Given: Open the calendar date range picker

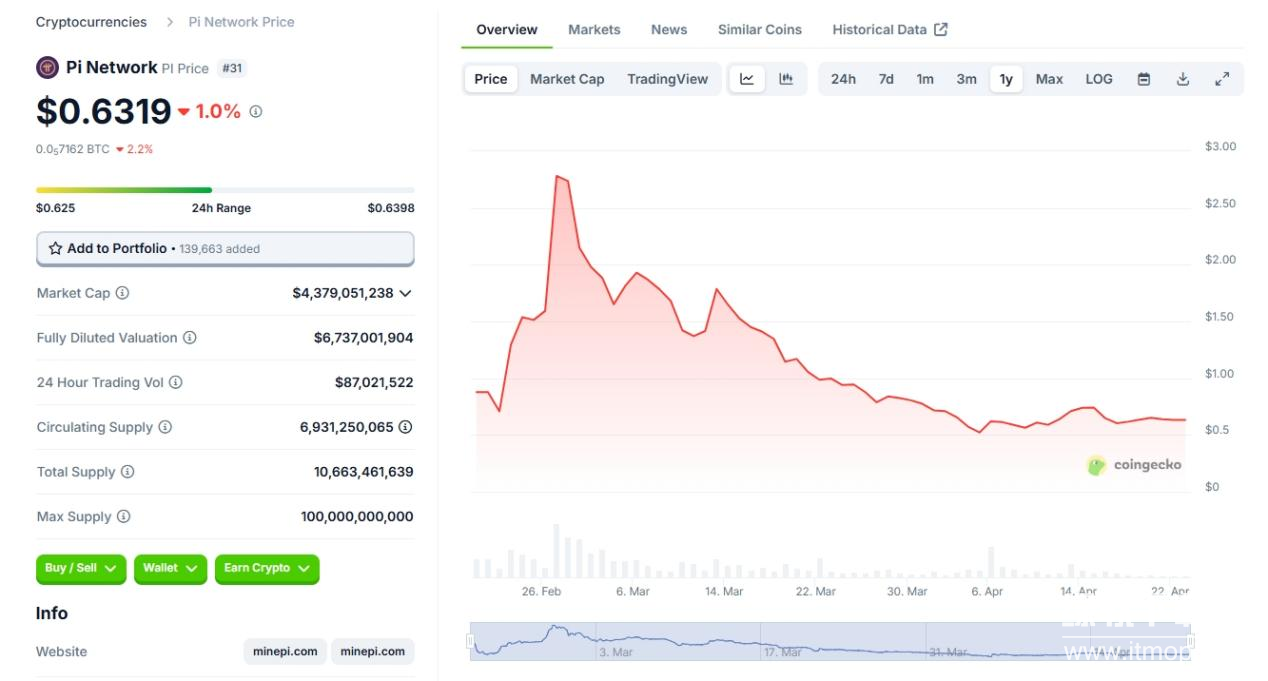Looking at the screenshot, I should (1144, 79).
